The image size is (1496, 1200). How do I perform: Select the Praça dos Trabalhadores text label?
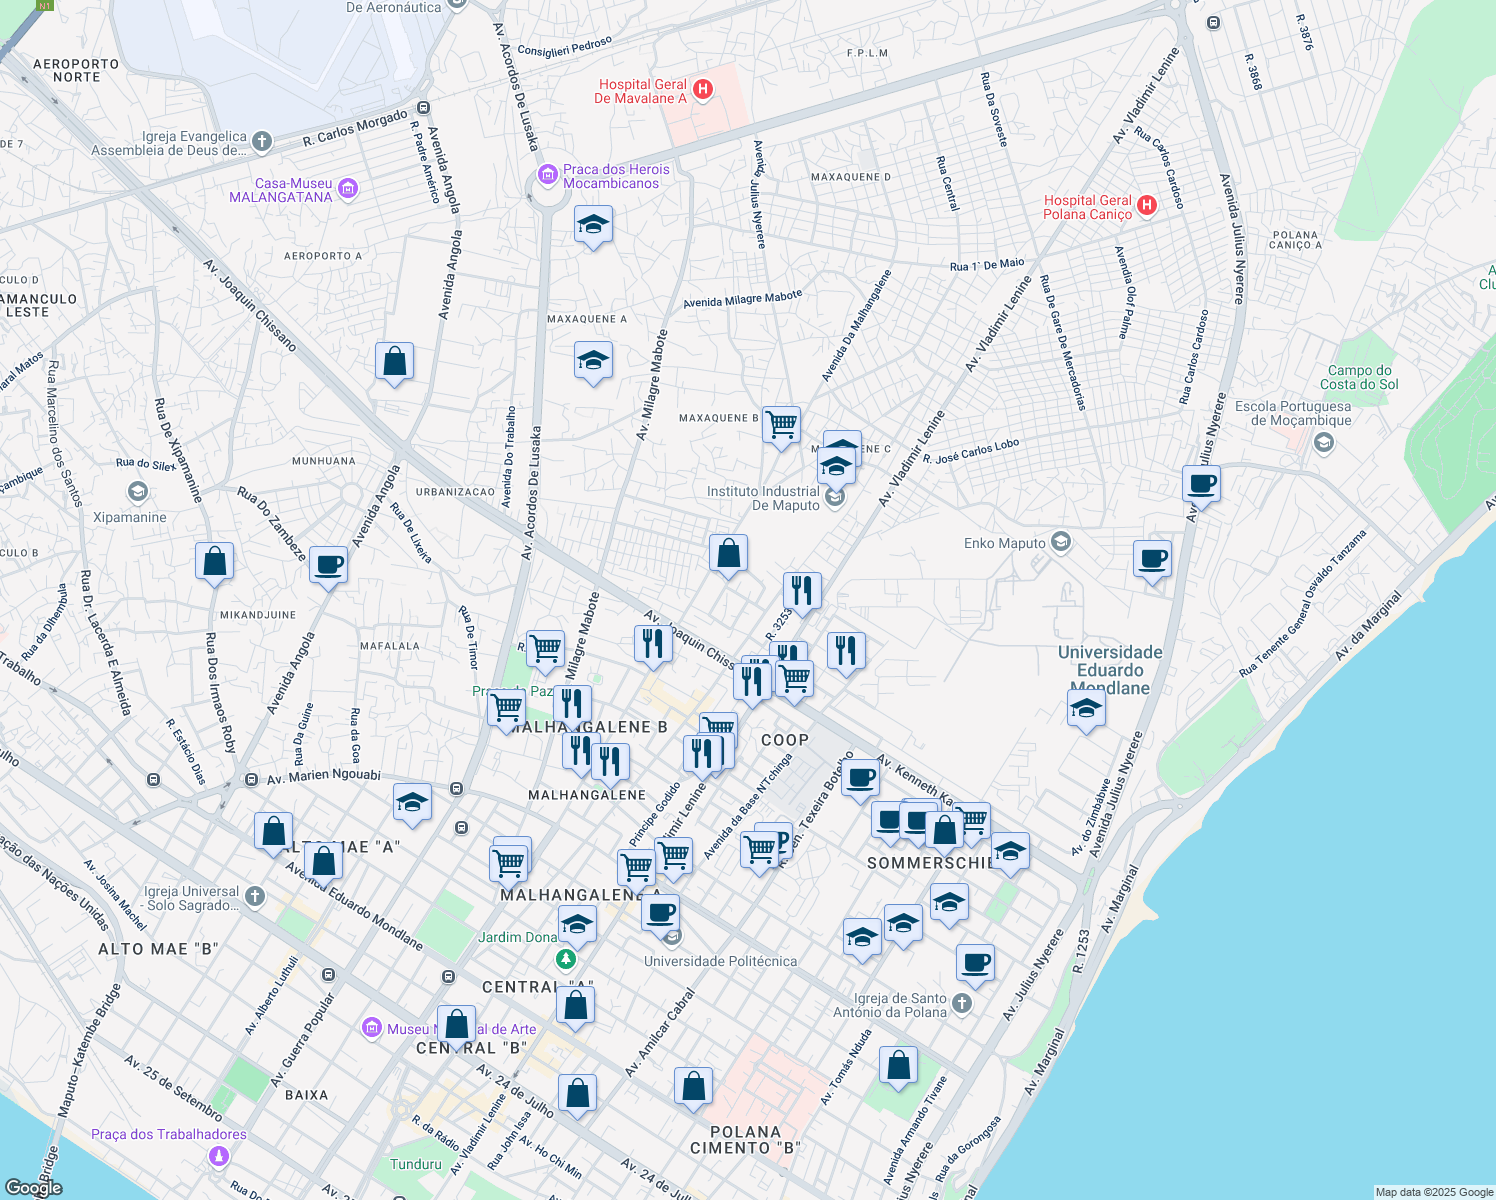click(169, 1134)
